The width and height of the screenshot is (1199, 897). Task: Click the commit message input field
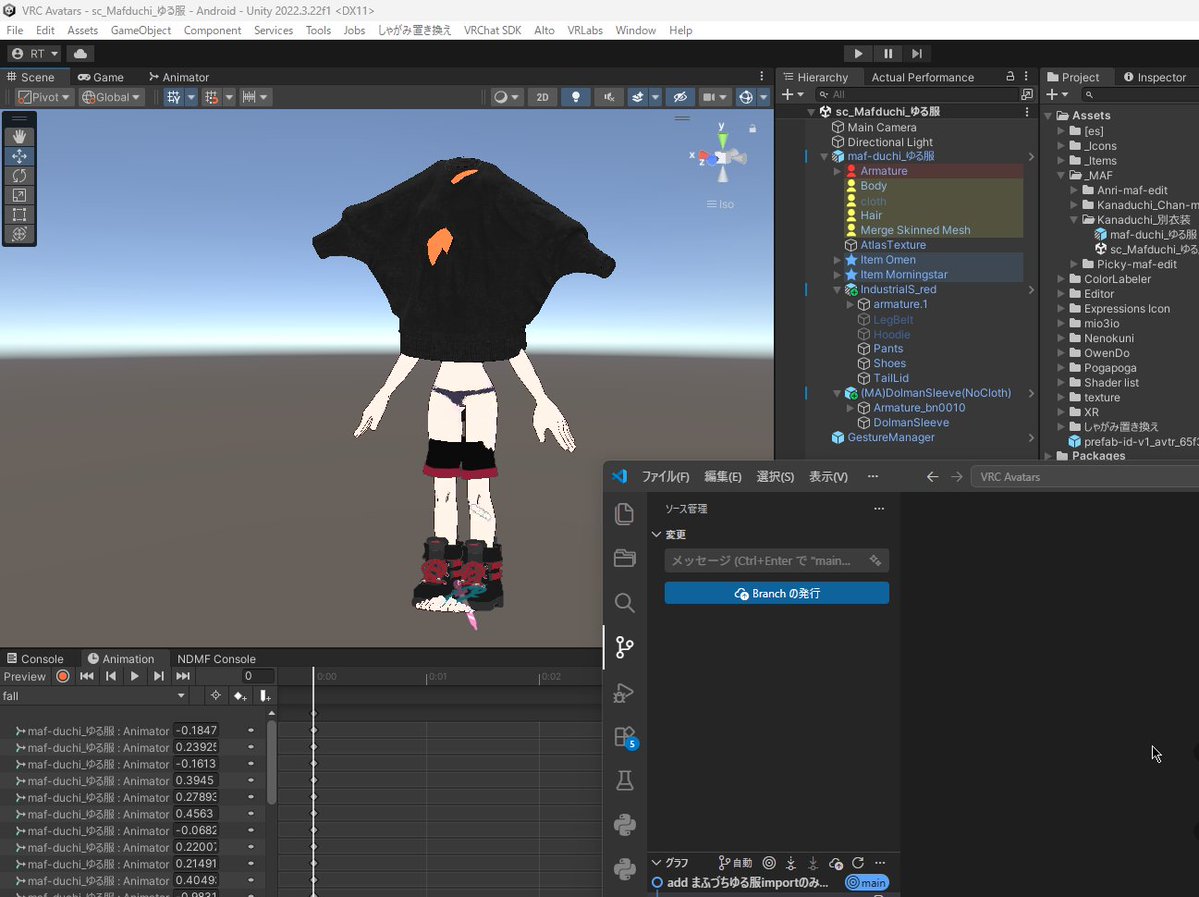(776, 561)
